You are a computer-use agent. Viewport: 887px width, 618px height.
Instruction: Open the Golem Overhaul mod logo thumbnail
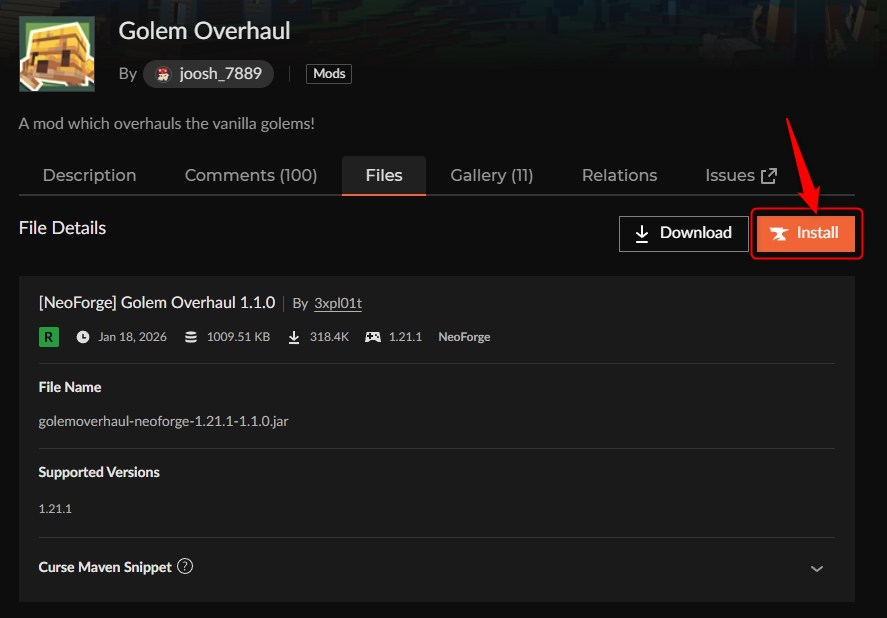57,54
